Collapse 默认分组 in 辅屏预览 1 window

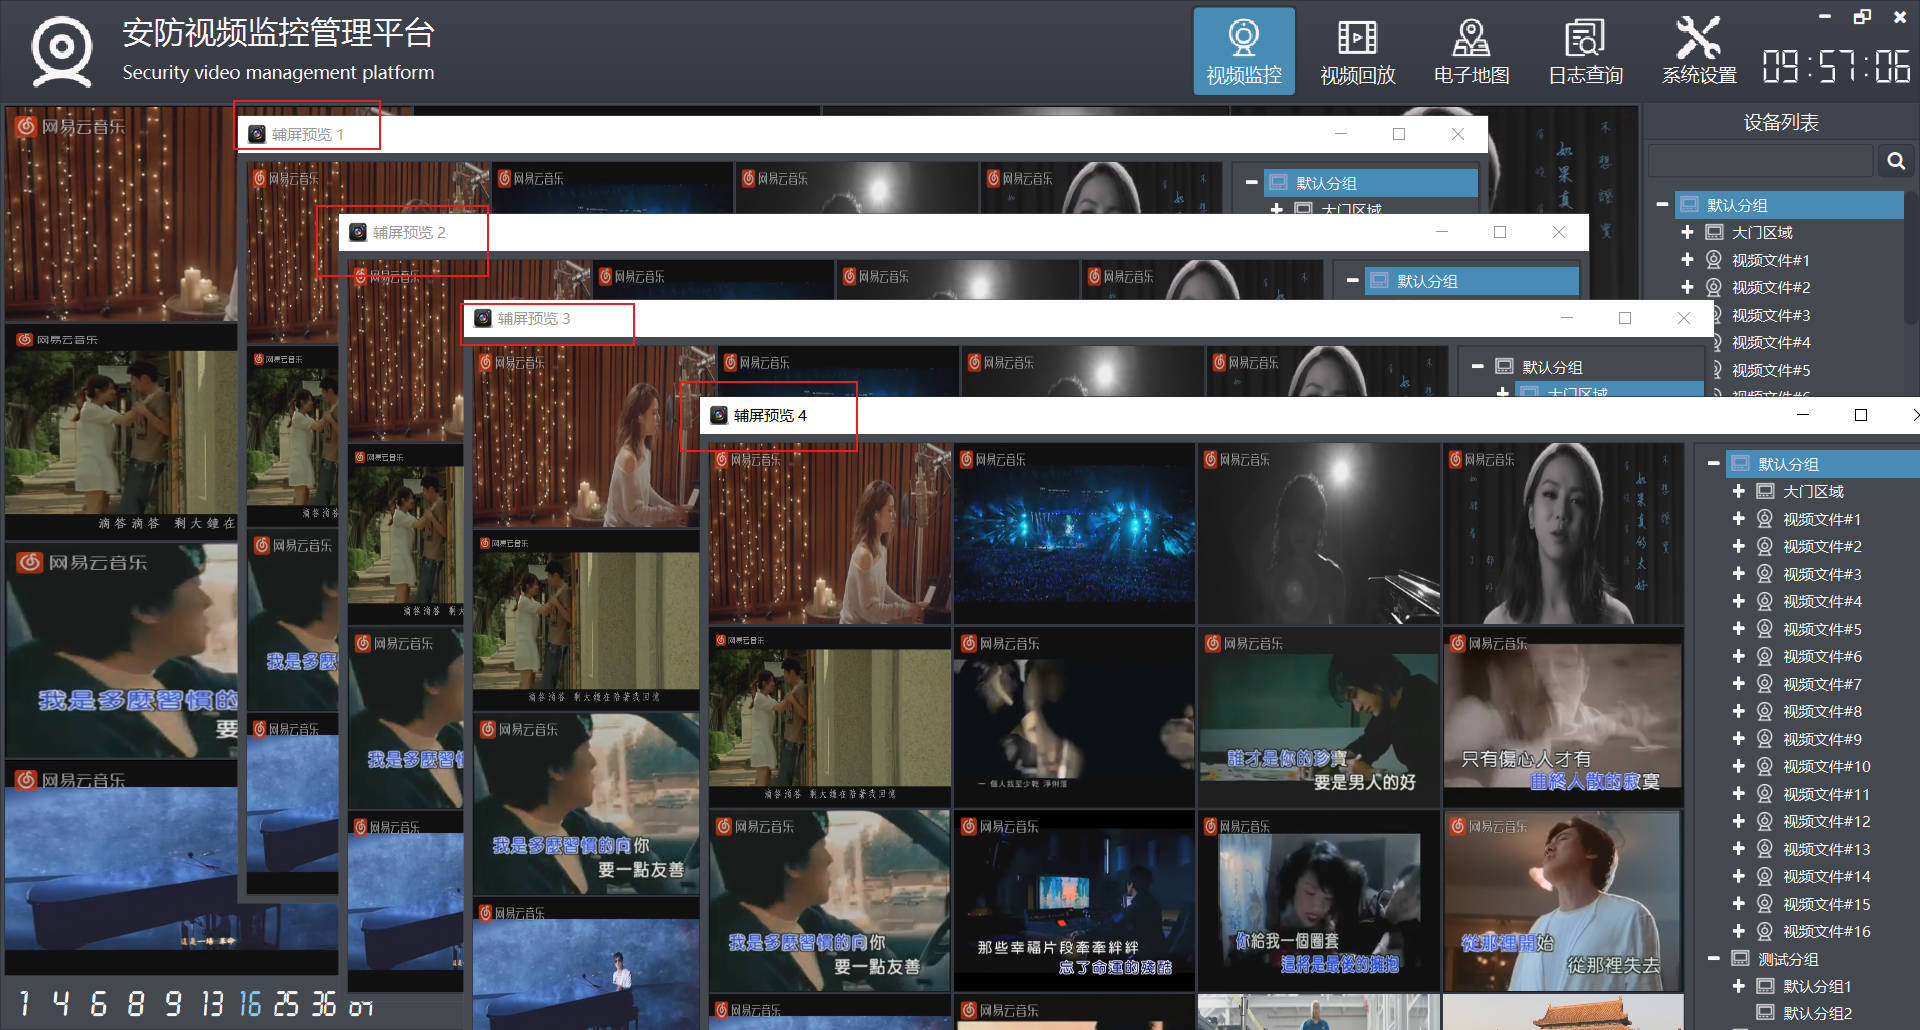tap(1251, 183)
